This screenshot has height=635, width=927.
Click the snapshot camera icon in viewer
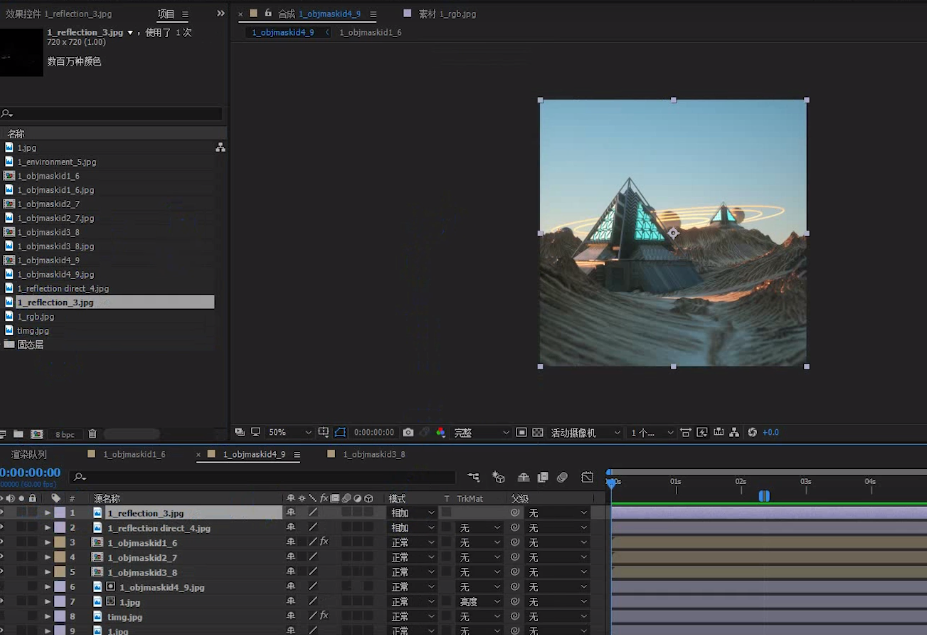(408, 433)
